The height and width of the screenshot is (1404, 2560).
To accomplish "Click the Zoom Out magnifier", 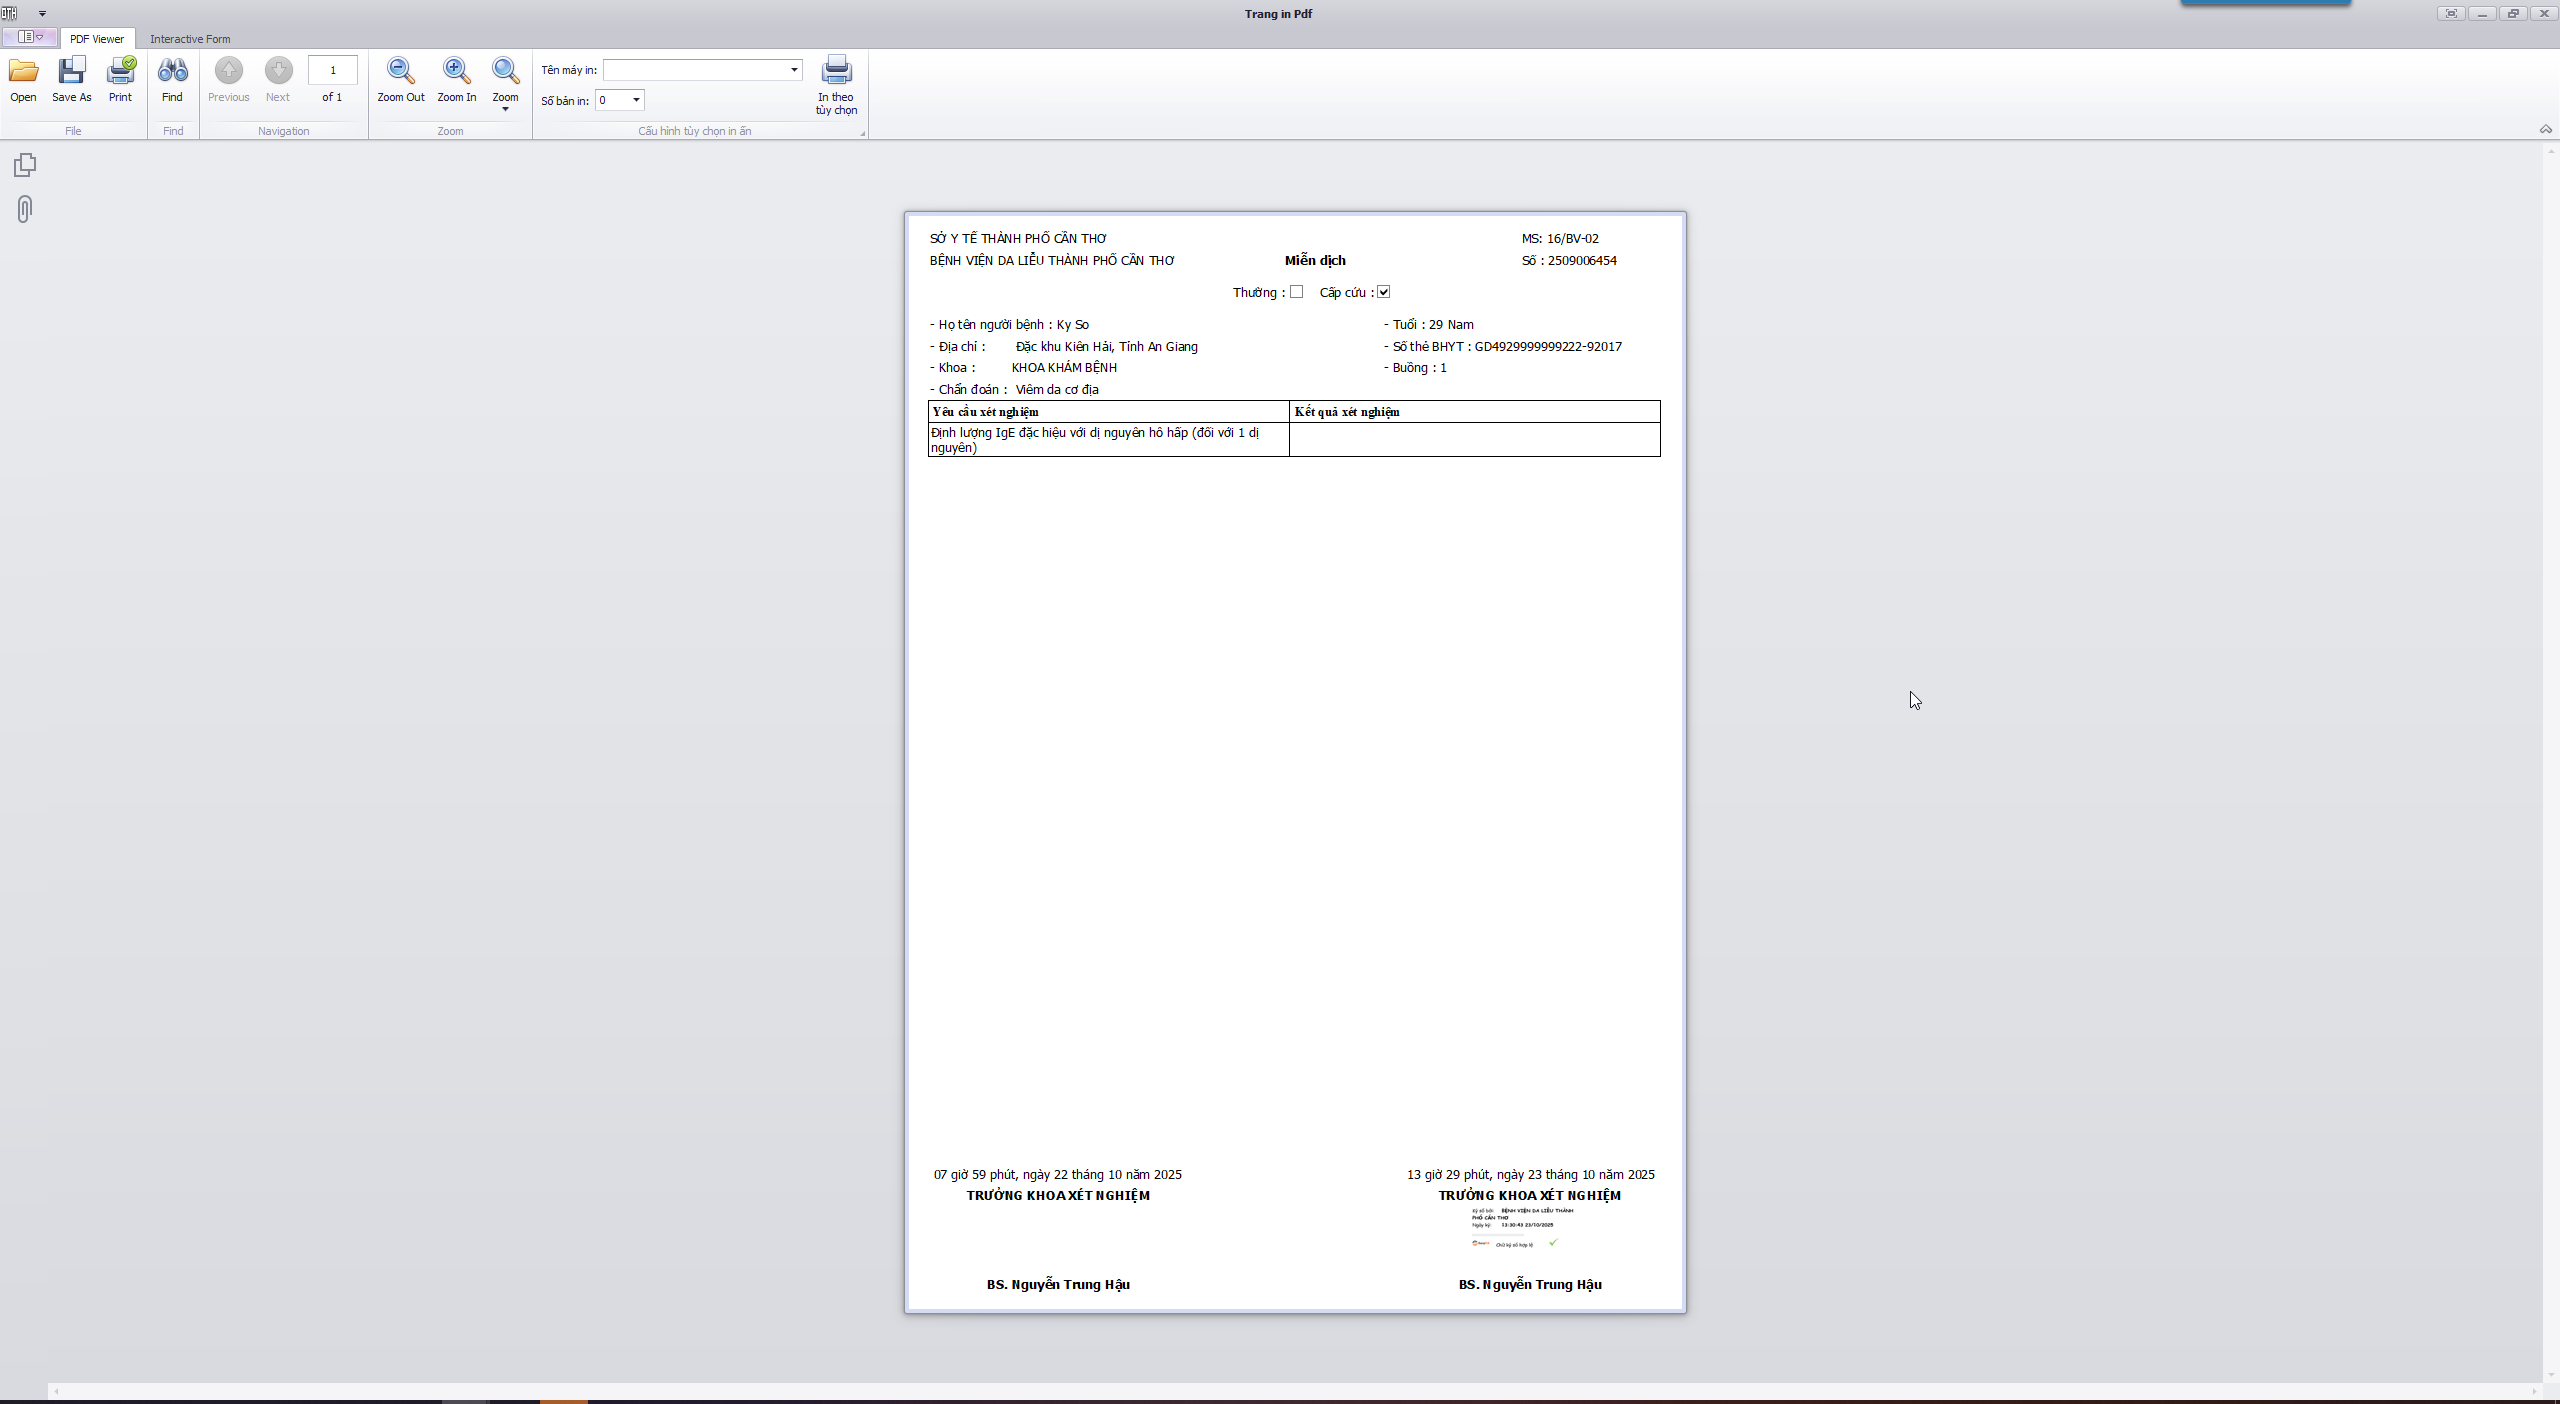I will 400,71.
